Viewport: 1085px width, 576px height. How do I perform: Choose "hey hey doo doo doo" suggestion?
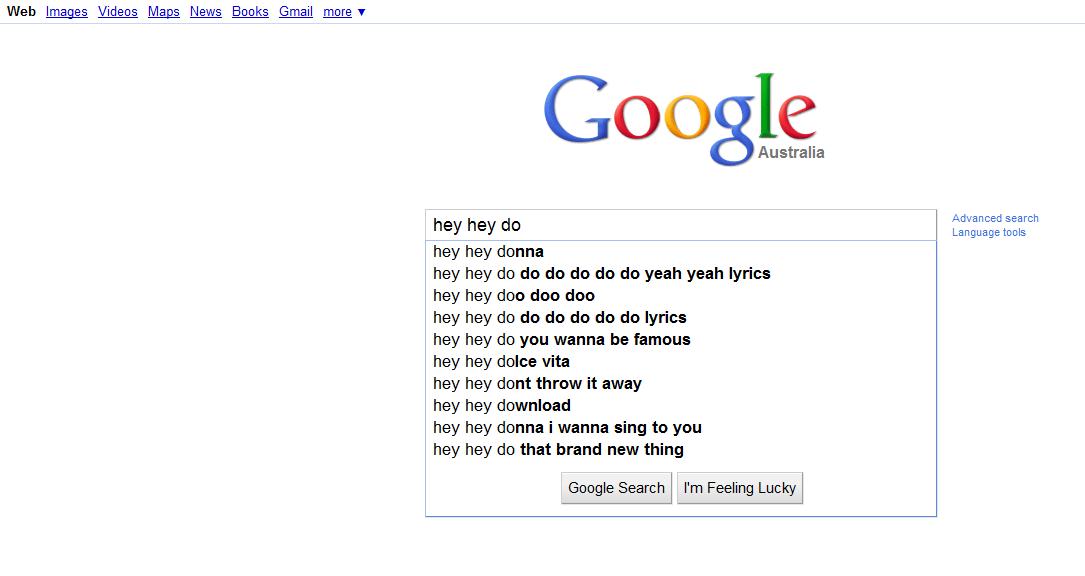coord(513,296)
